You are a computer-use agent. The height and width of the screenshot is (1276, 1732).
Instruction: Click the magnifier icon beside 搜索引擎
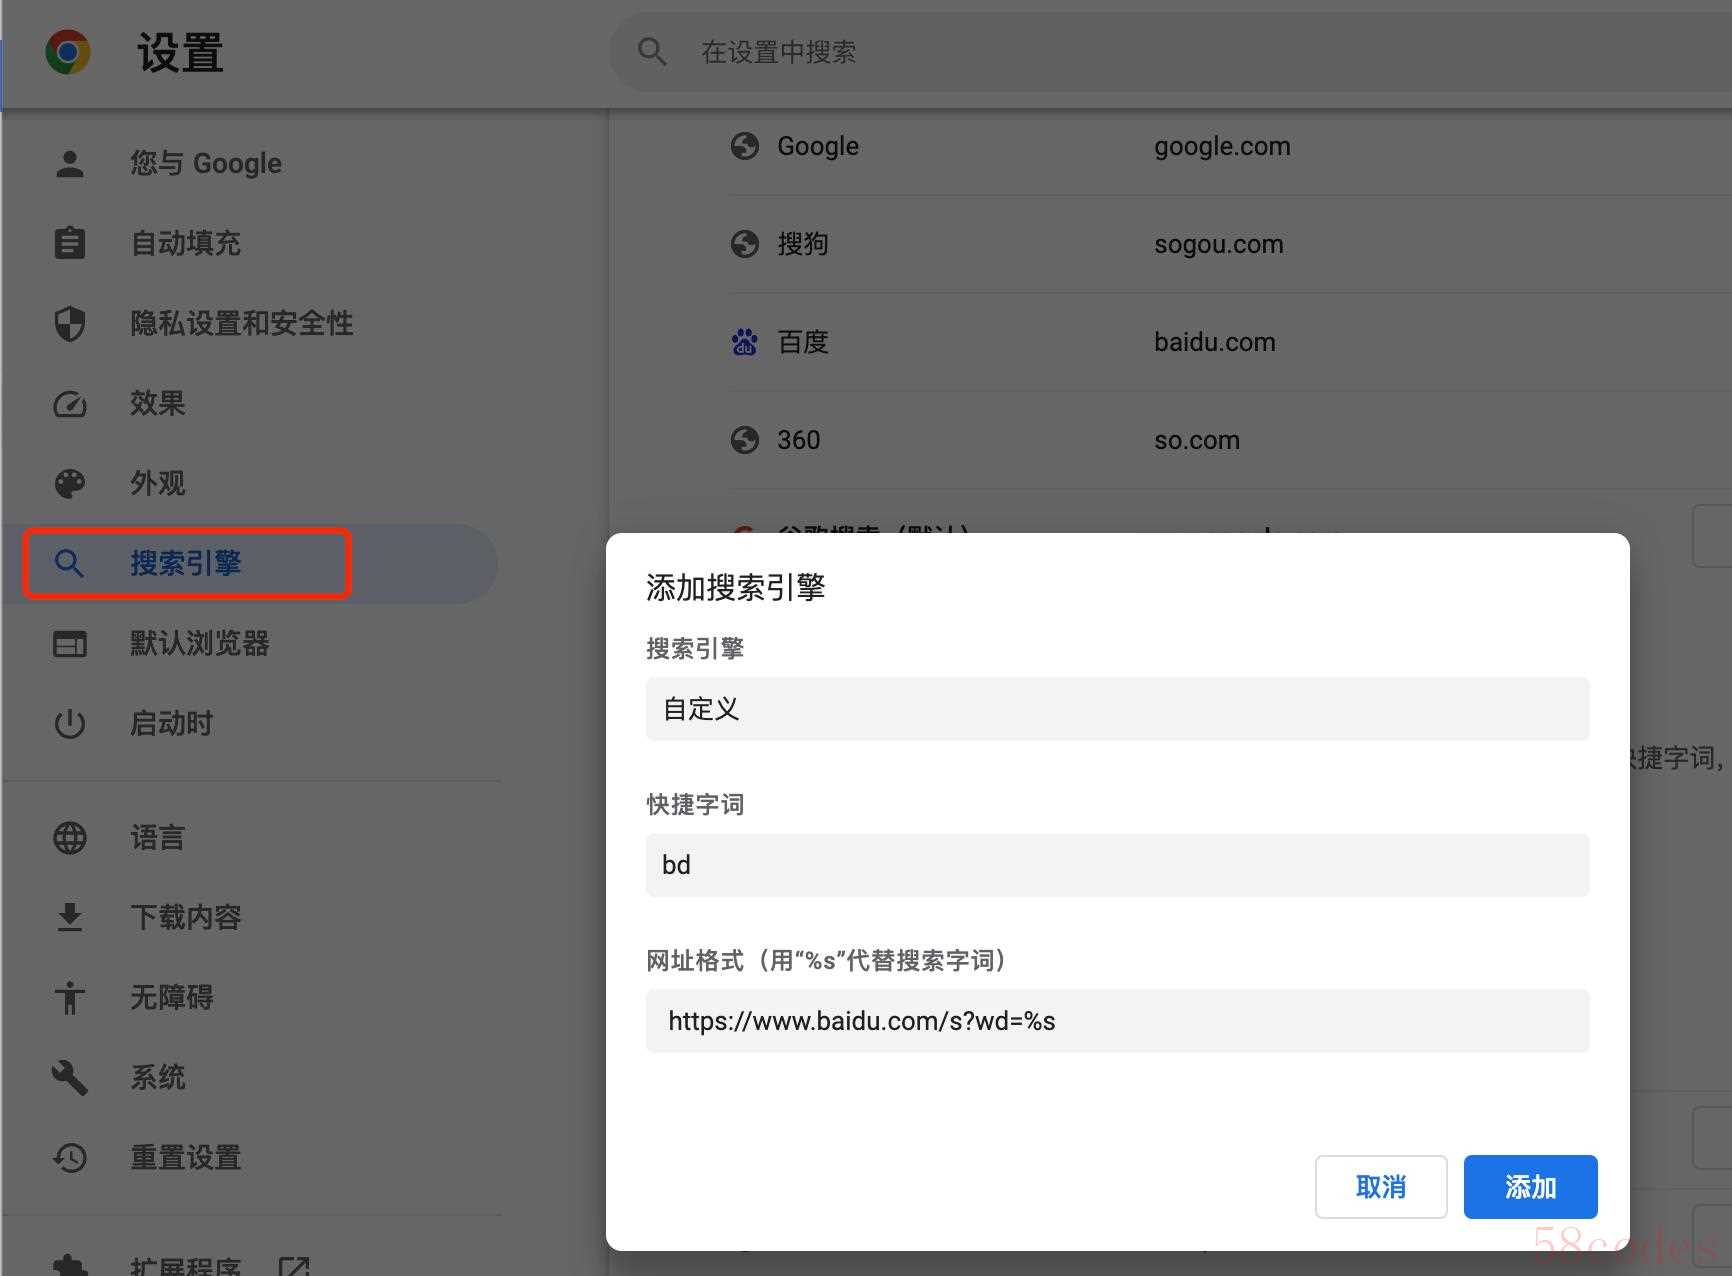coord(69,564)
